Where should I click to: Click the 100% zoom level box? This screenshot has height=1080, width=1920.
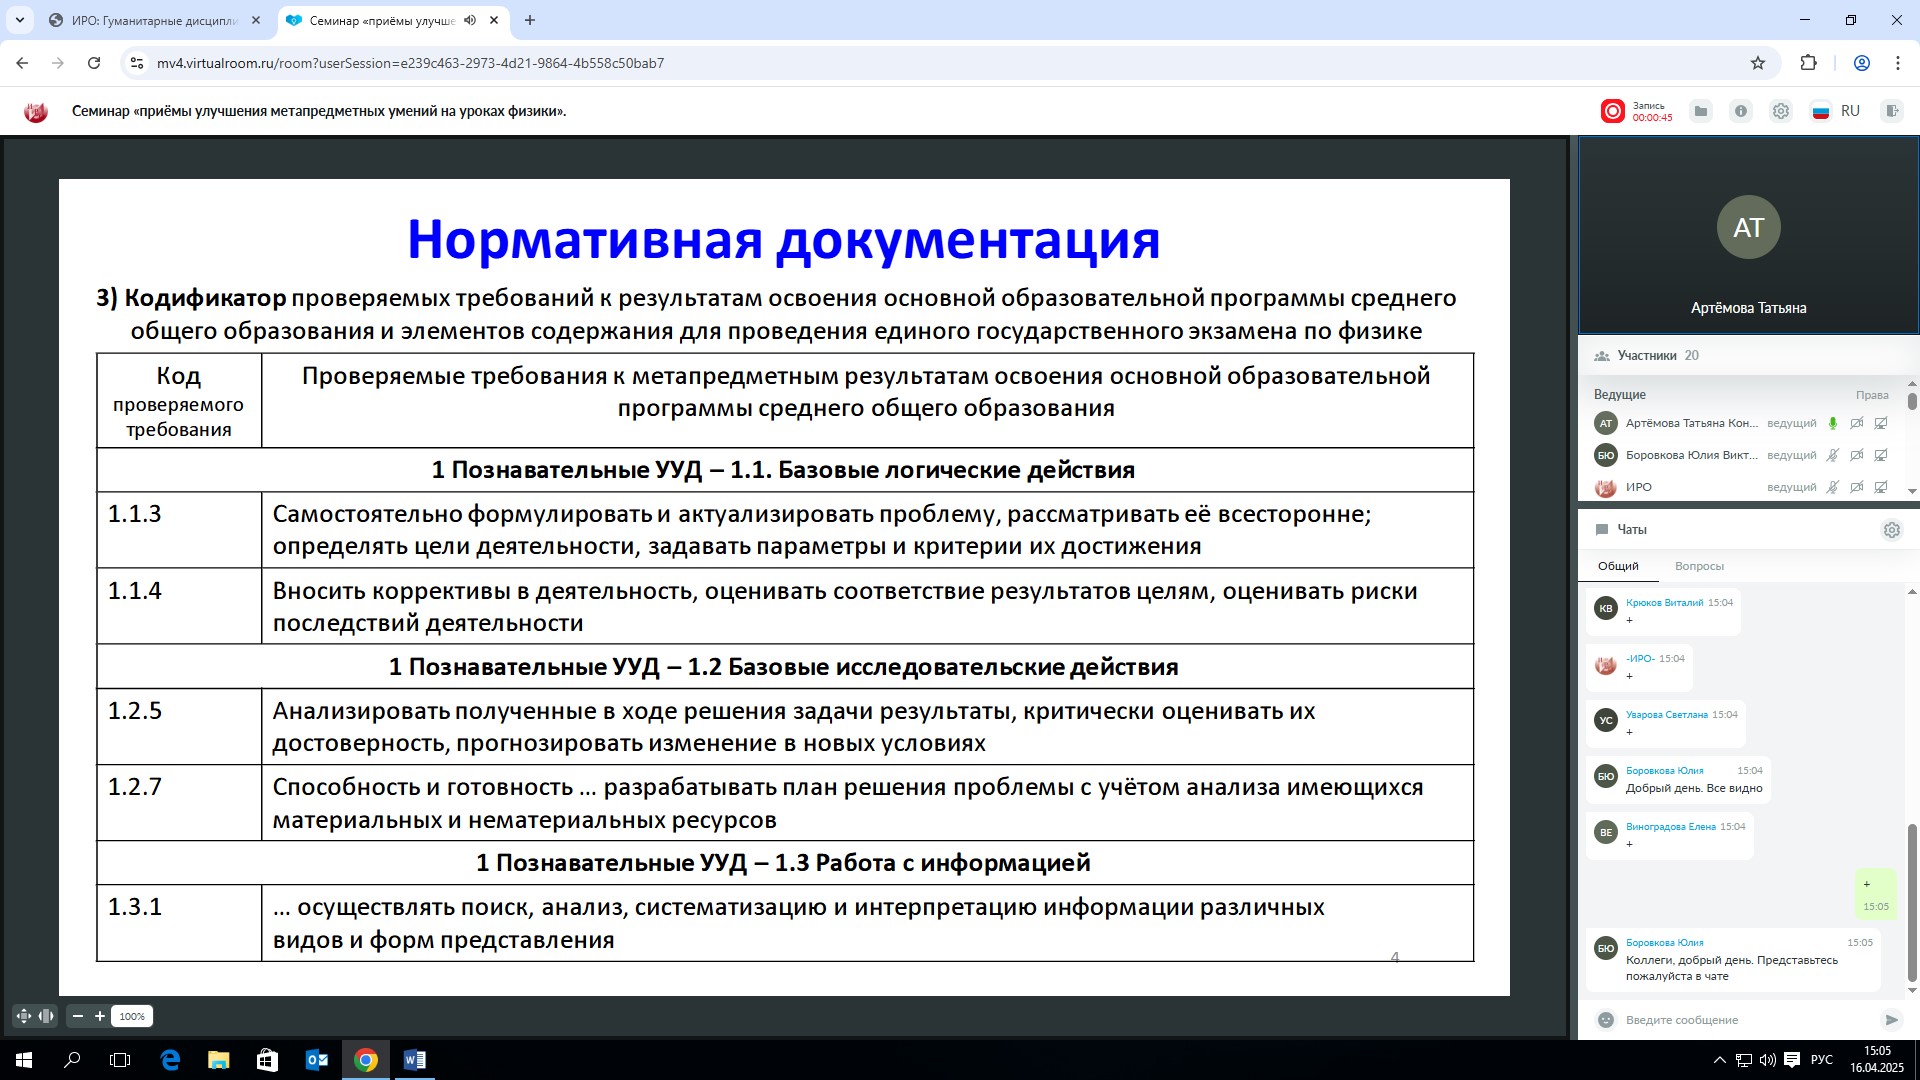[x=132, y=1016]
